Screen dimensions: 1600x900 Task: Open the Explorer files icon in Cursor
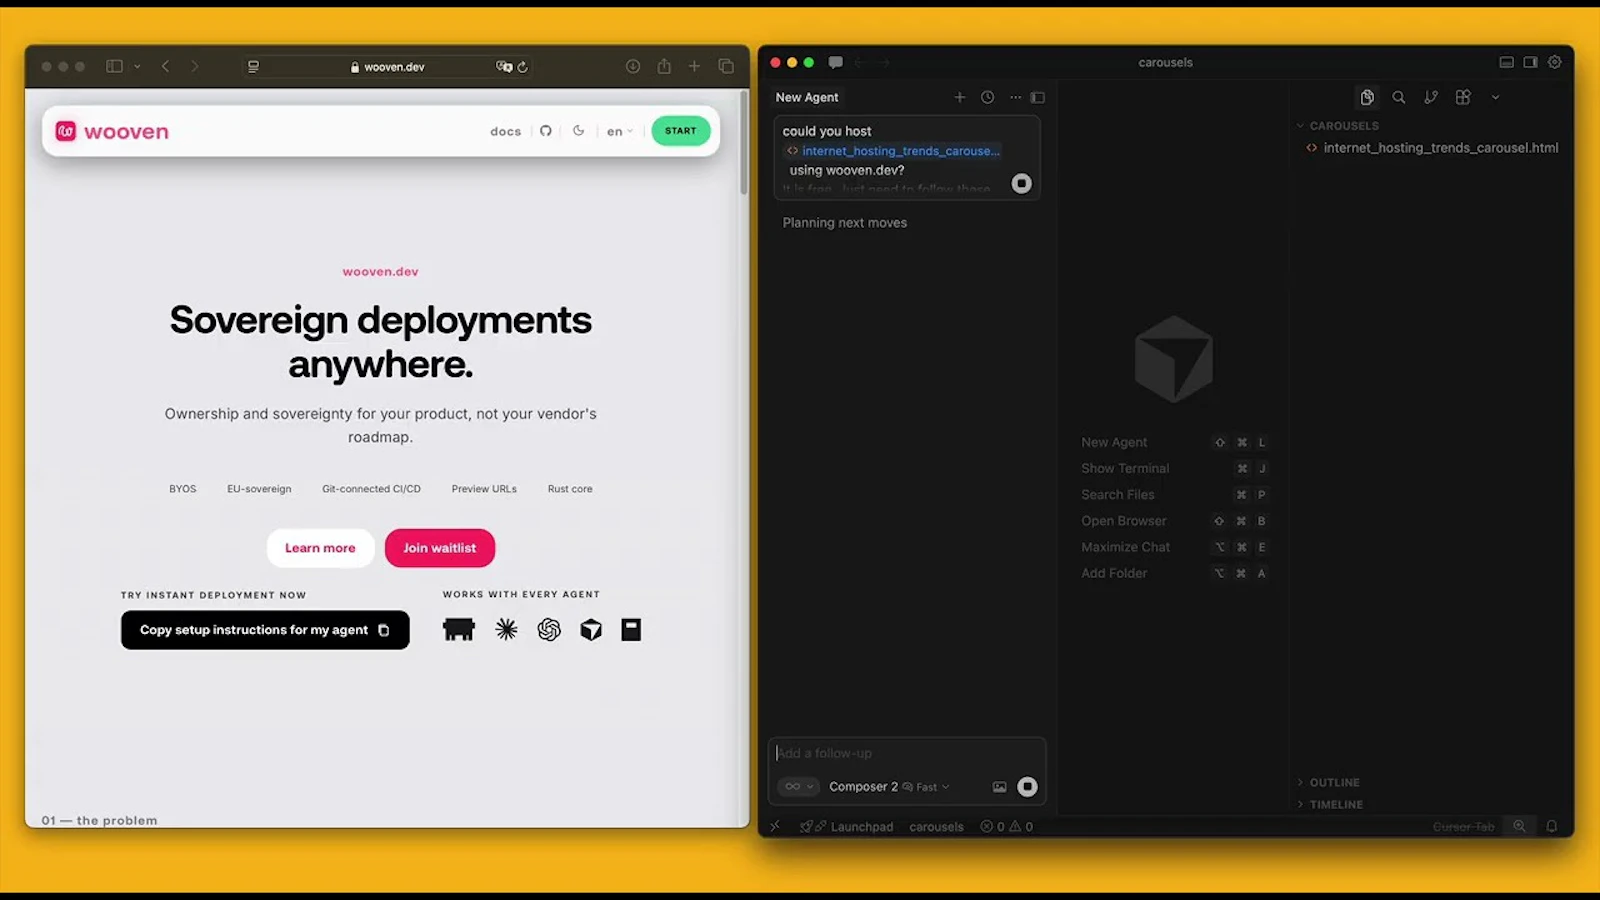(1367, 97)
